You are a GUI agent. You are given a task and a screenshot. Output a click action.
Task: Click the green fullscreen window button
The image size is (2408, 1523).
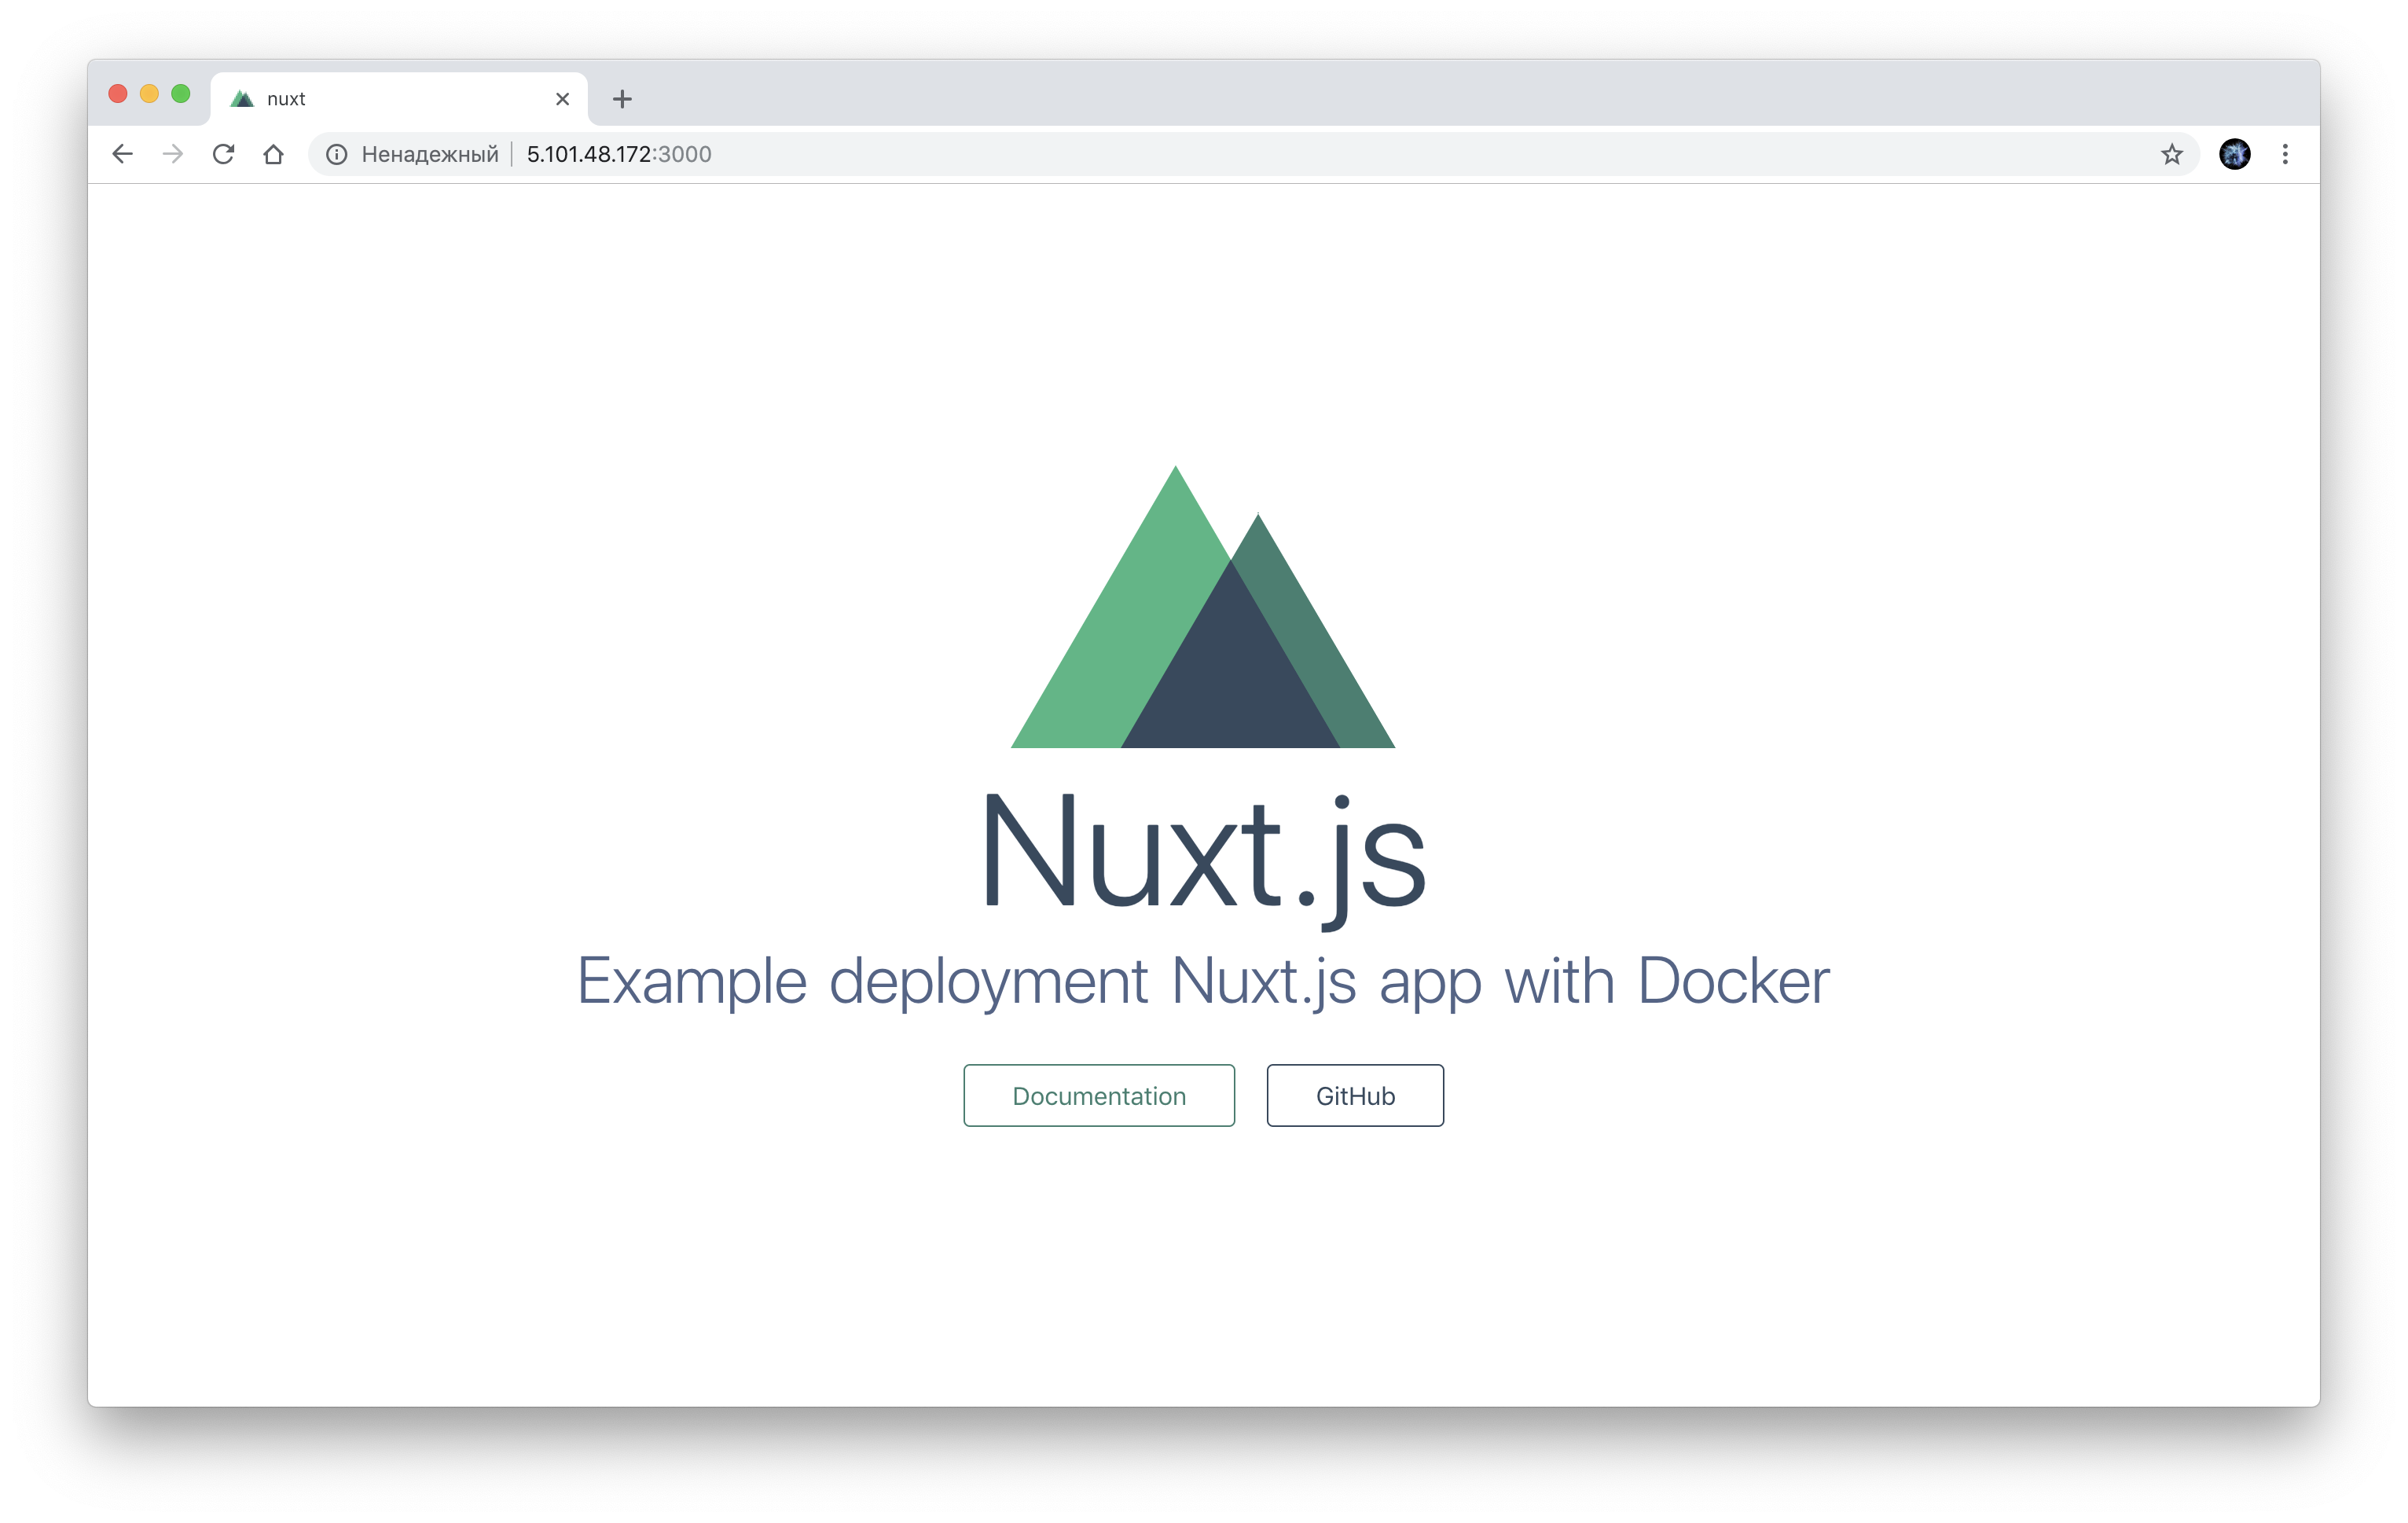(x=181, y=94)
